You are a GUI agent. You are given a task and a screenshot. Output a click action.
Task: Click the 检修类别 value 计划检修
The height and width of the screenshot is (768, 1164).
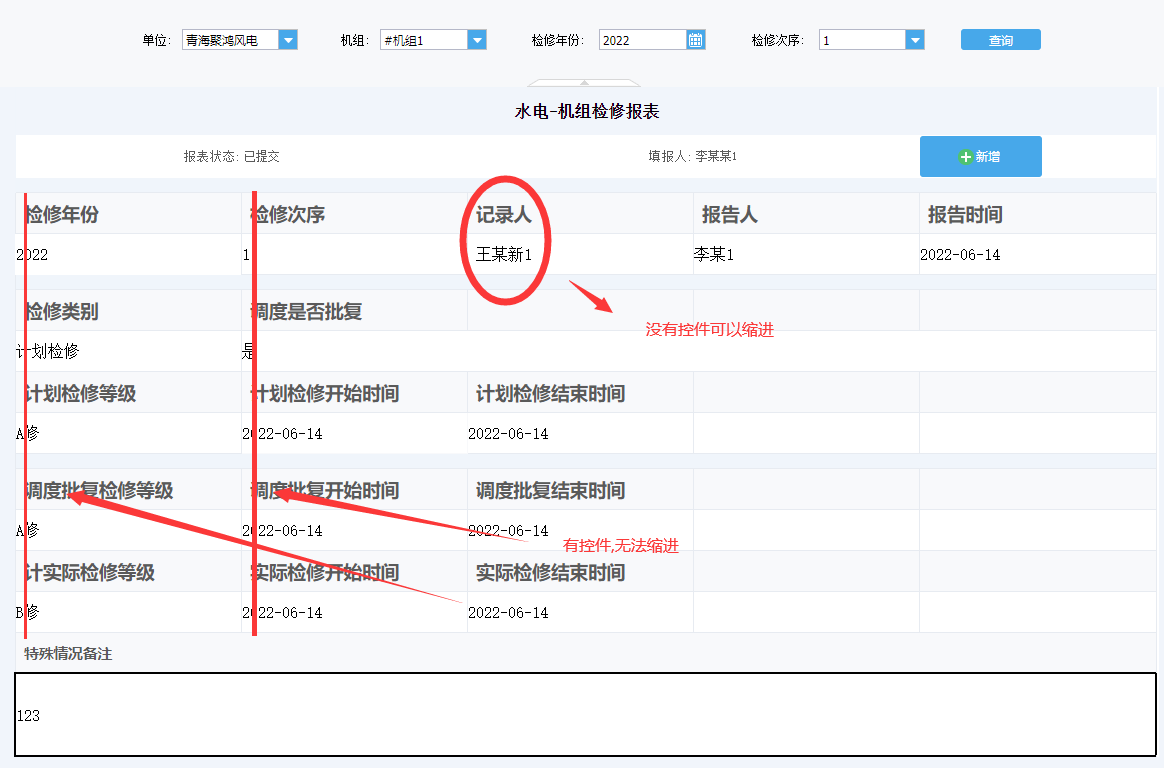click(x=48, y=351)
